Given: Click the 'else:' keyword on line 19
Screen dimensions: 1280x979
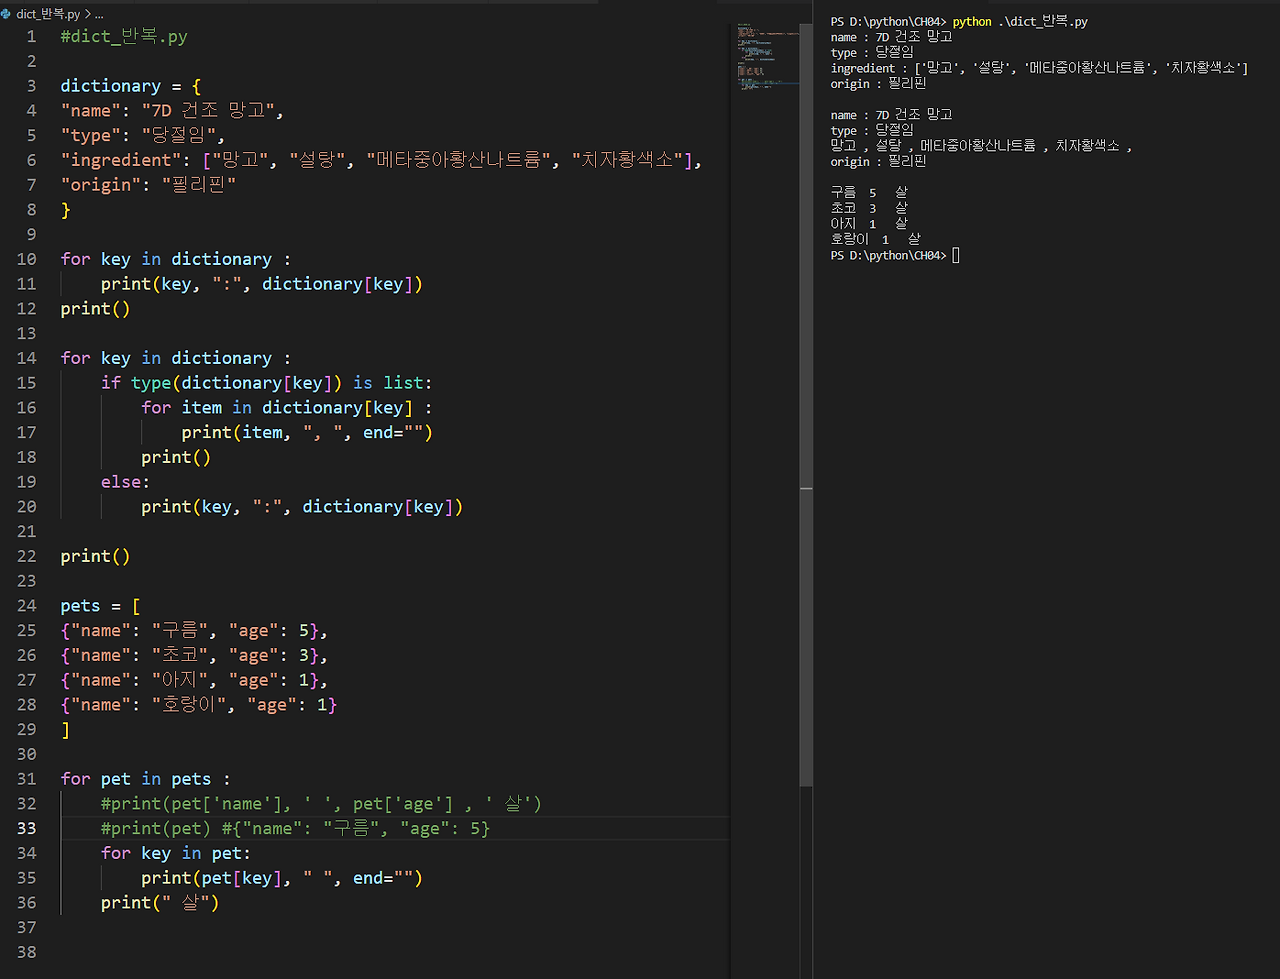Looking at the screenshot, I should tap(125, 481).
